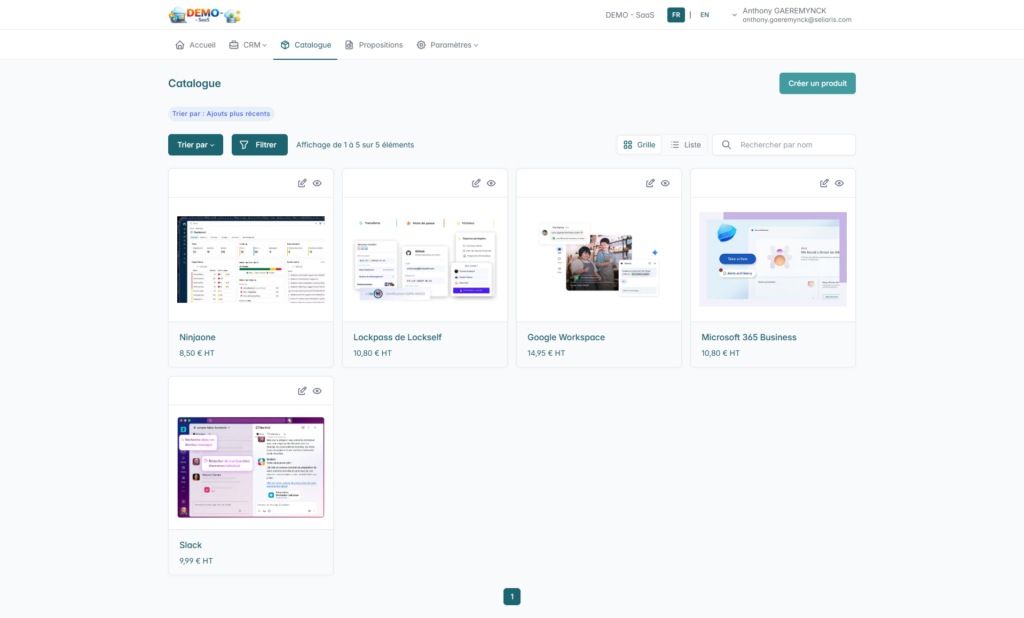The image size is (1024, 618).
Task: Click the edit icon on Microsoft 365 Business card
Action: click(x=824, y=183)
